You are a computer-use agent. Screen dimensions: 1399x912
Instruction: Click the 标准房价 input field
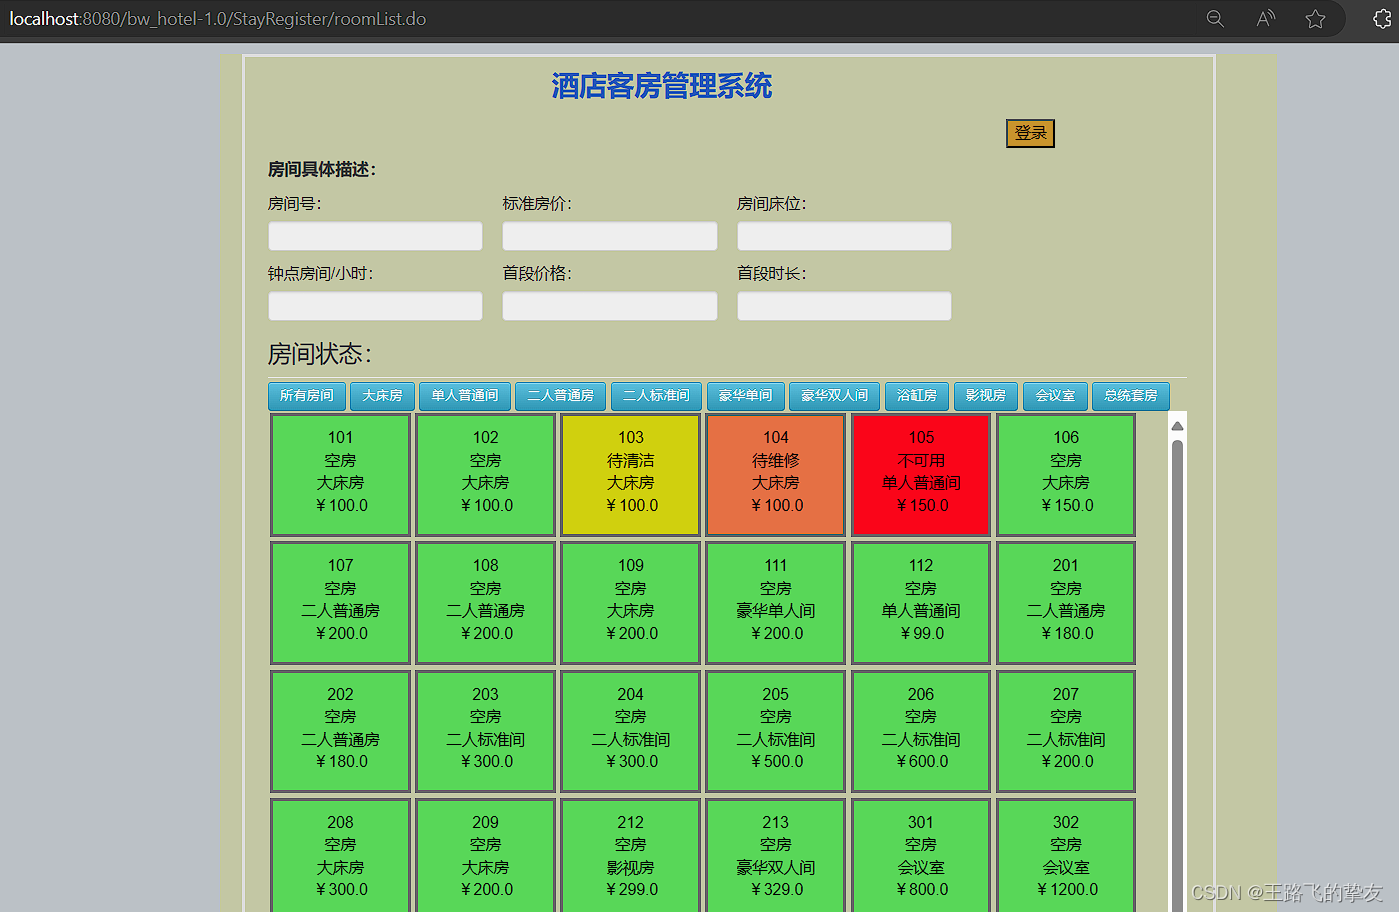(610, 236)
